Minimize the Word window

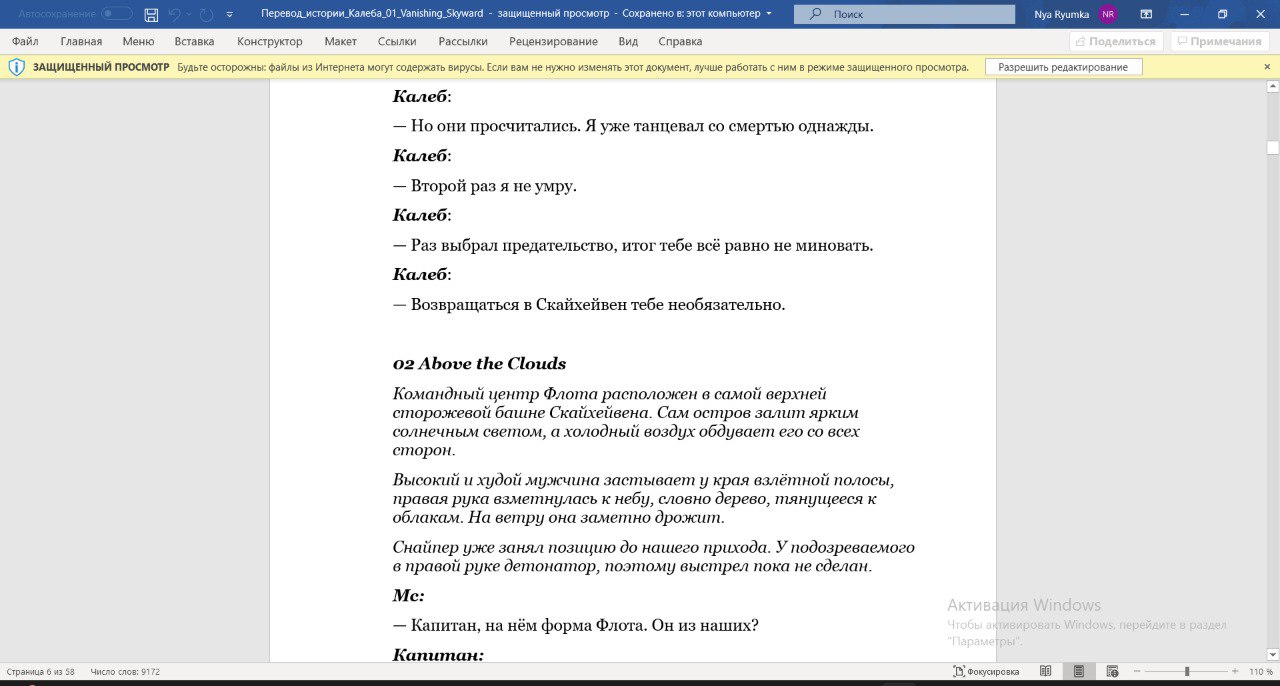[1184, 14]
